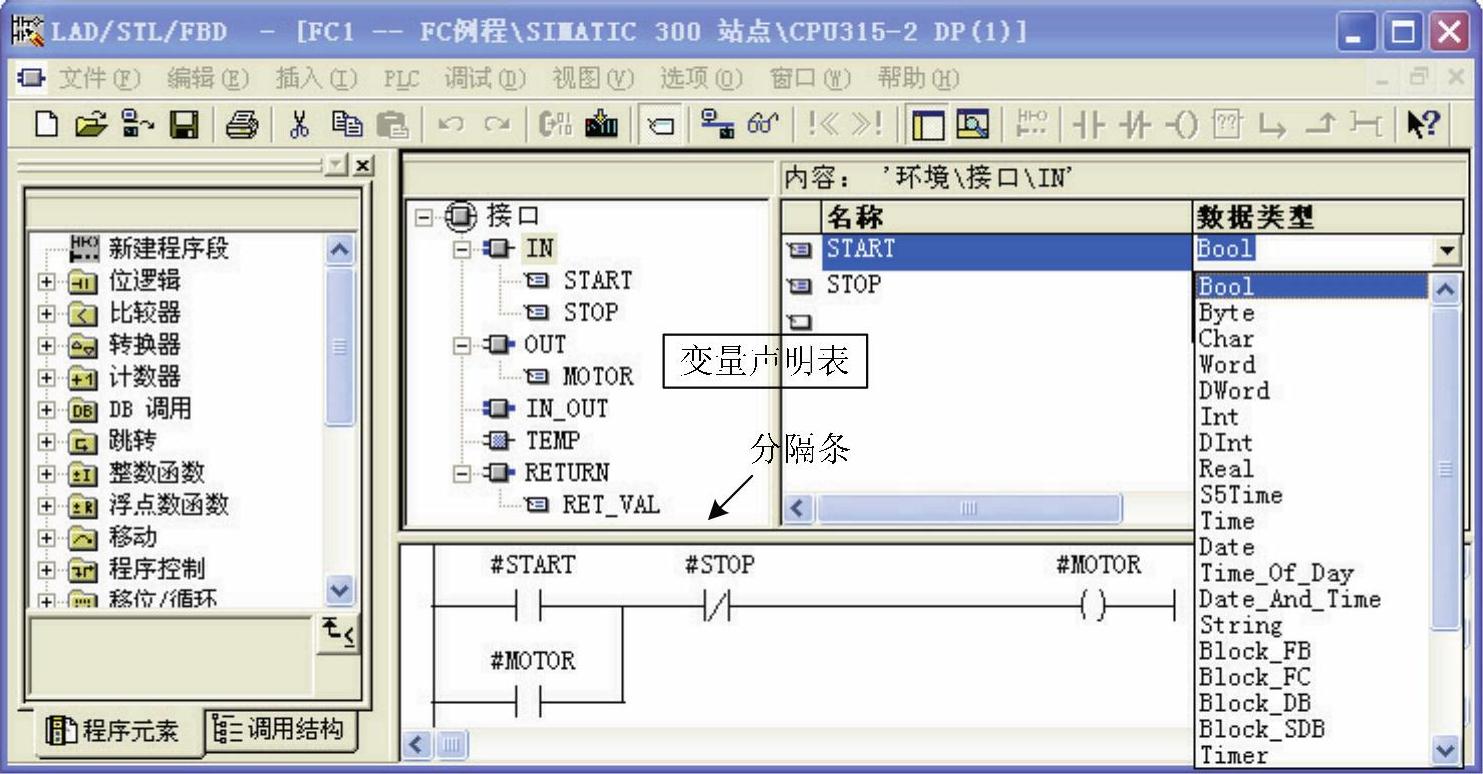
Task: Toggle monitoring with the eyeglasses icon
Action: tap(764, 124)
